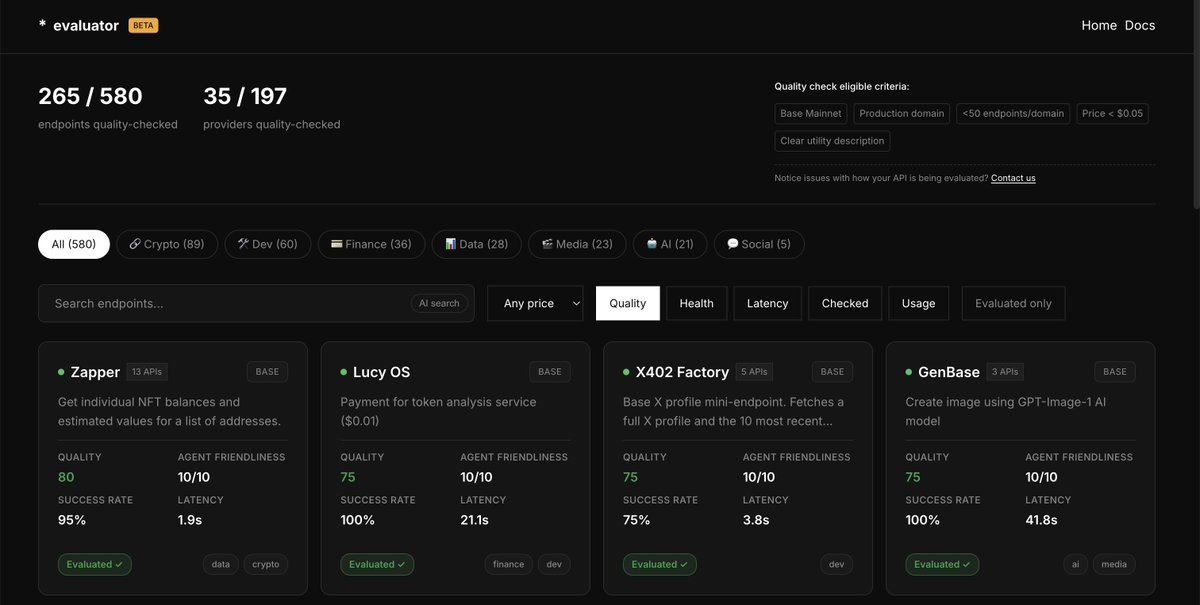Click the X402 Factory success rate 75%

pyautogui.click(x=637, y=520)
